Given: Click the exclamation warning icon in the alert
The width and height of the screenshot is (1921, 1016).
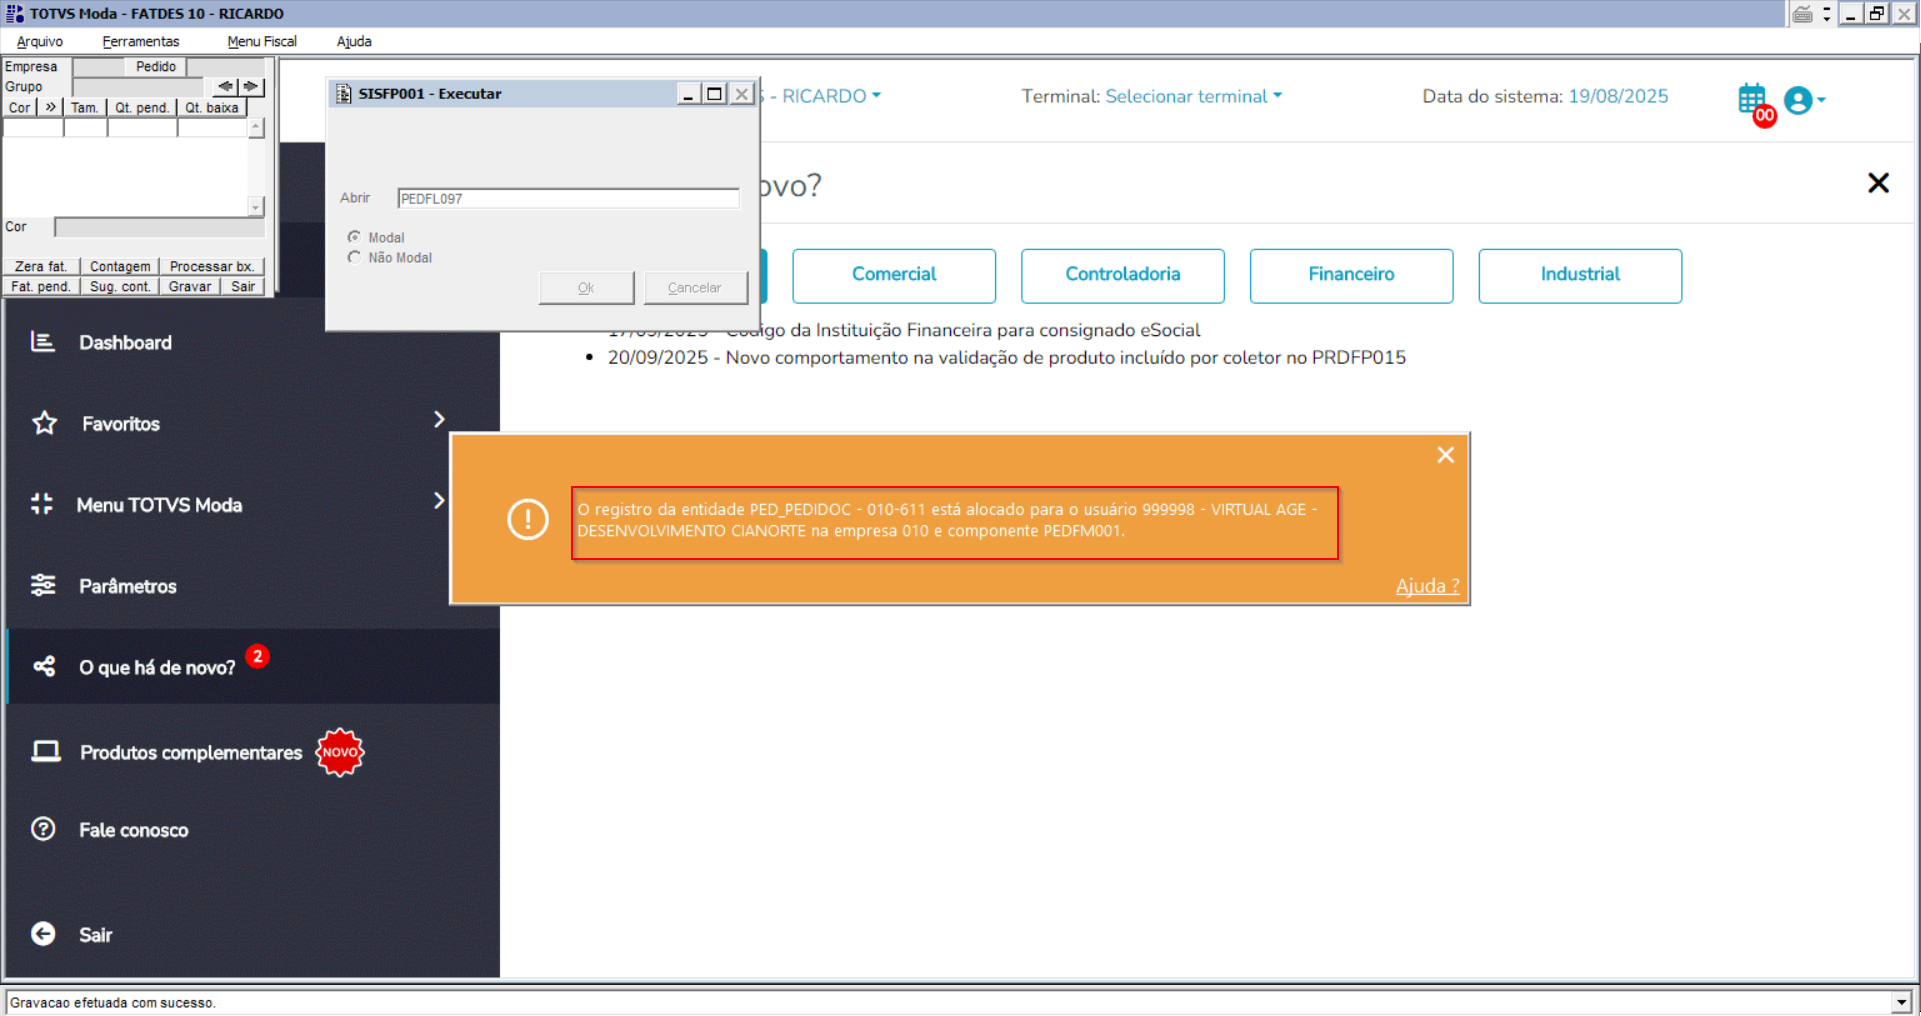Looking at the screenshot, I should tap(528, 519).
